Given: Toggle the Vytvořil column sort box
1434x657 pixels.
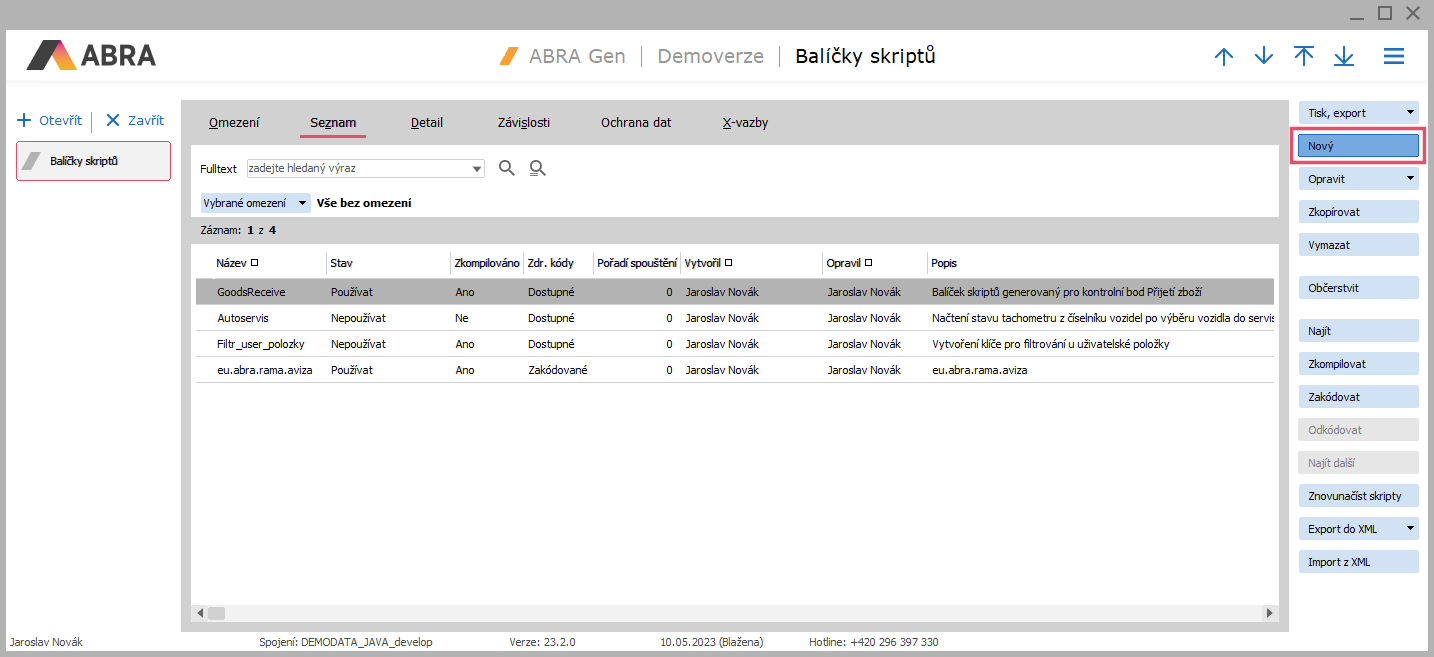Looking at the screenshot, I should [729, 263].
